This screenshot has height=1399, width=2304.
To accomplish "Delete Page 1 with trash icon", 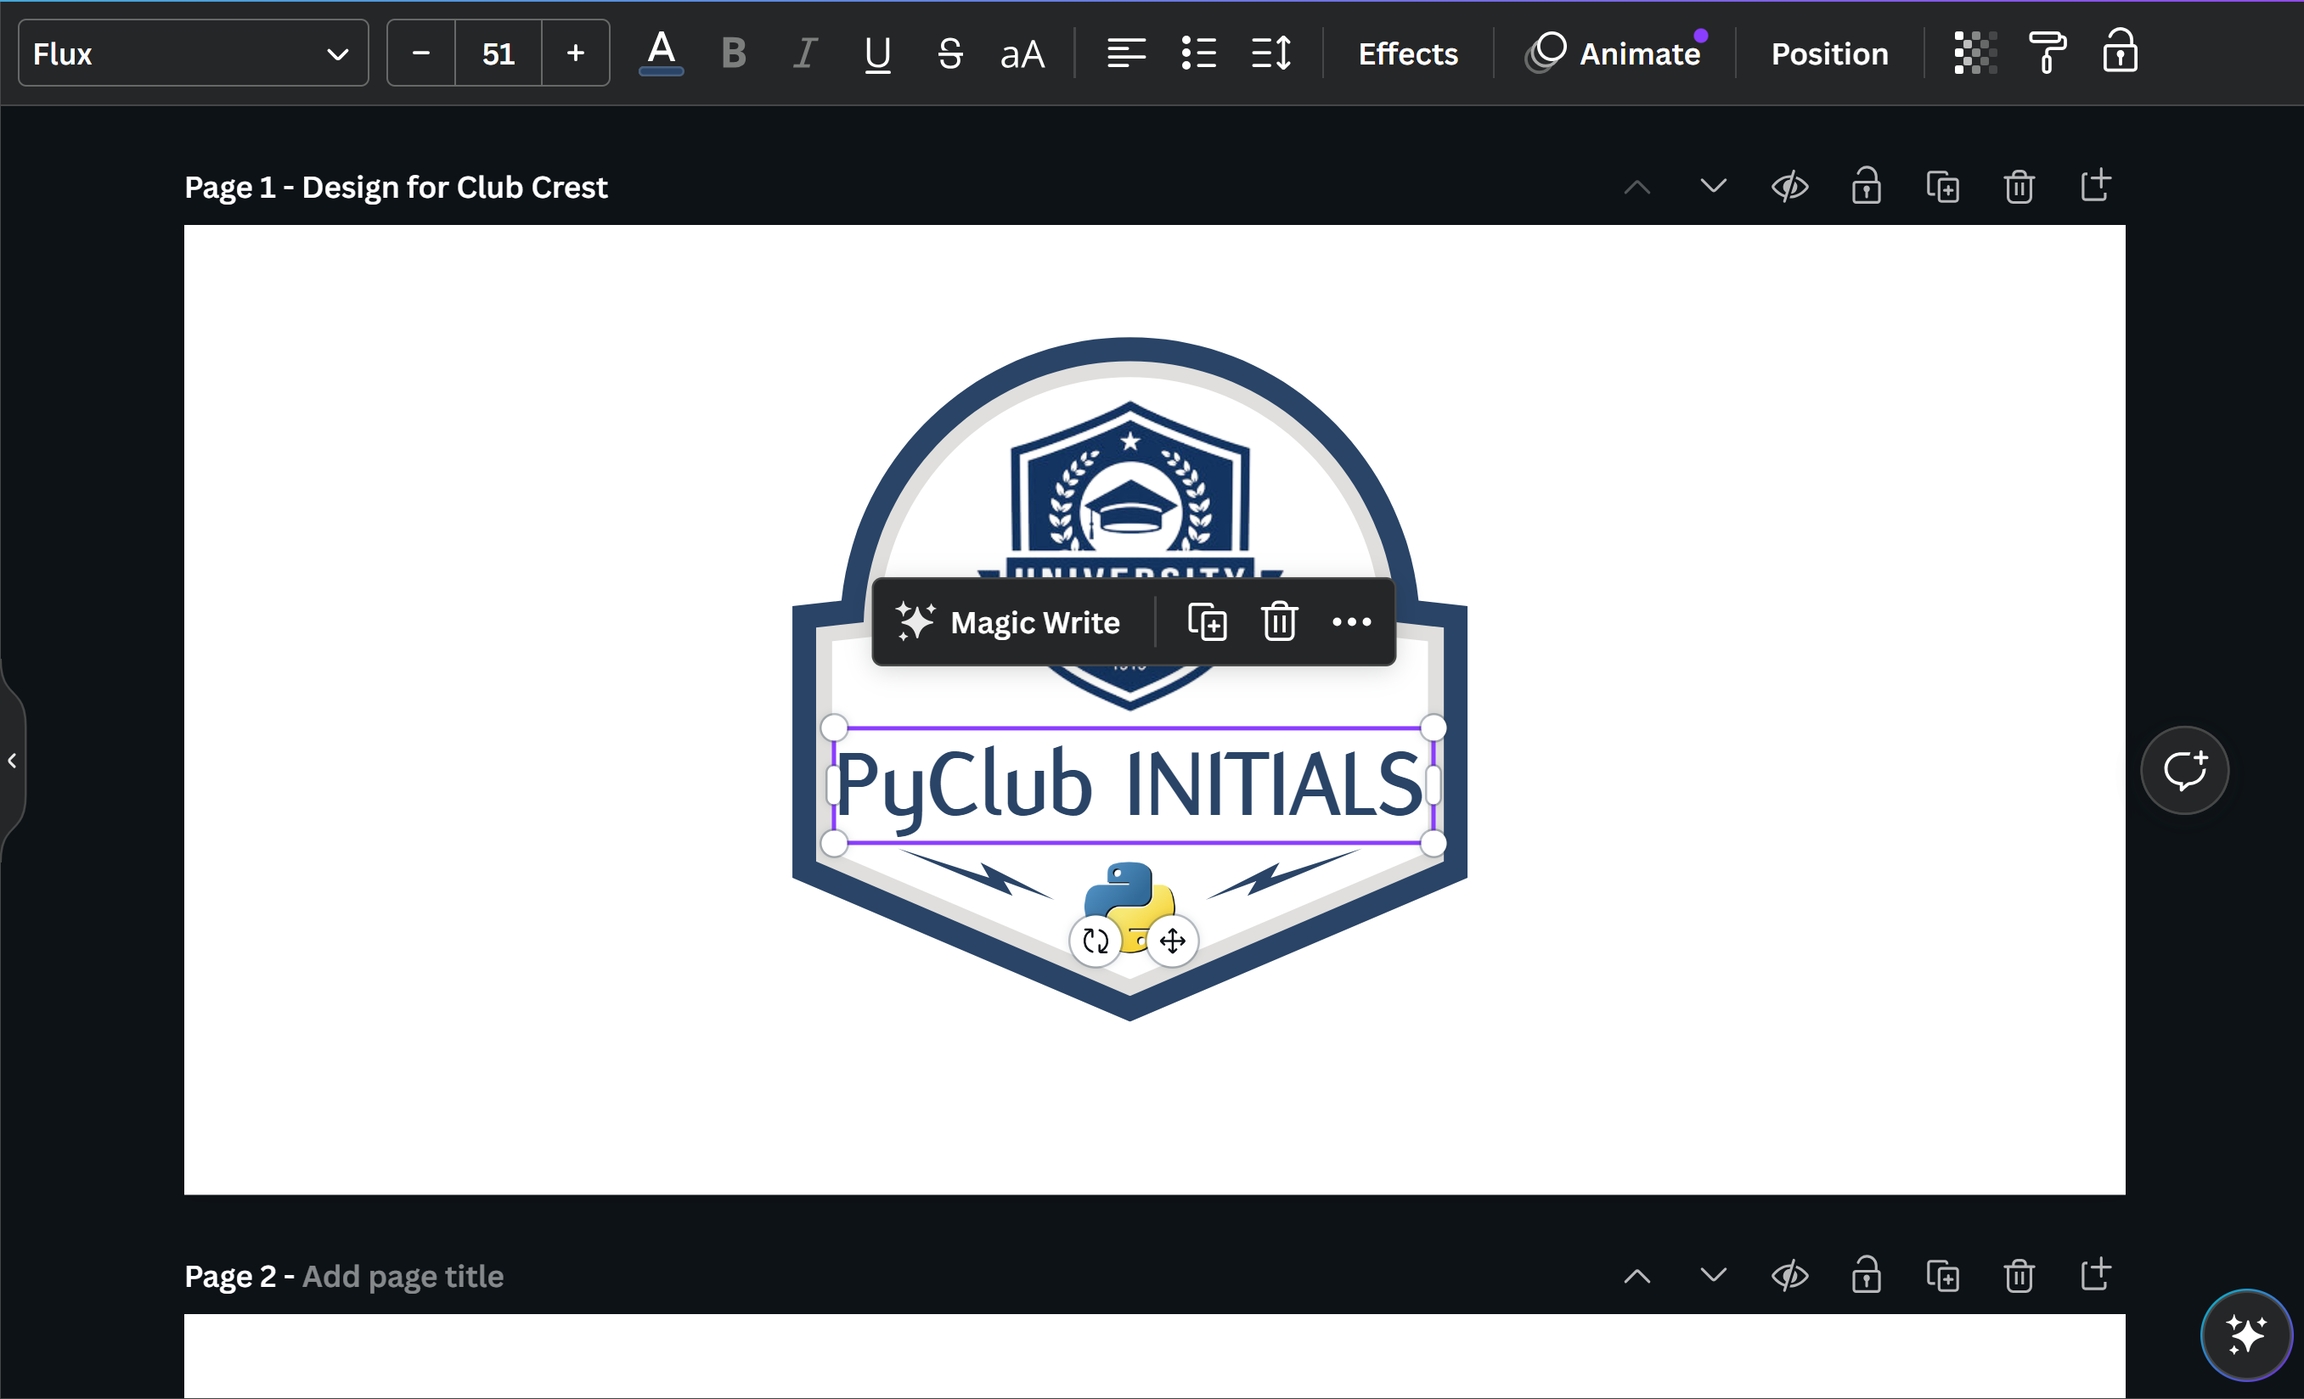I will [2018, 187].
